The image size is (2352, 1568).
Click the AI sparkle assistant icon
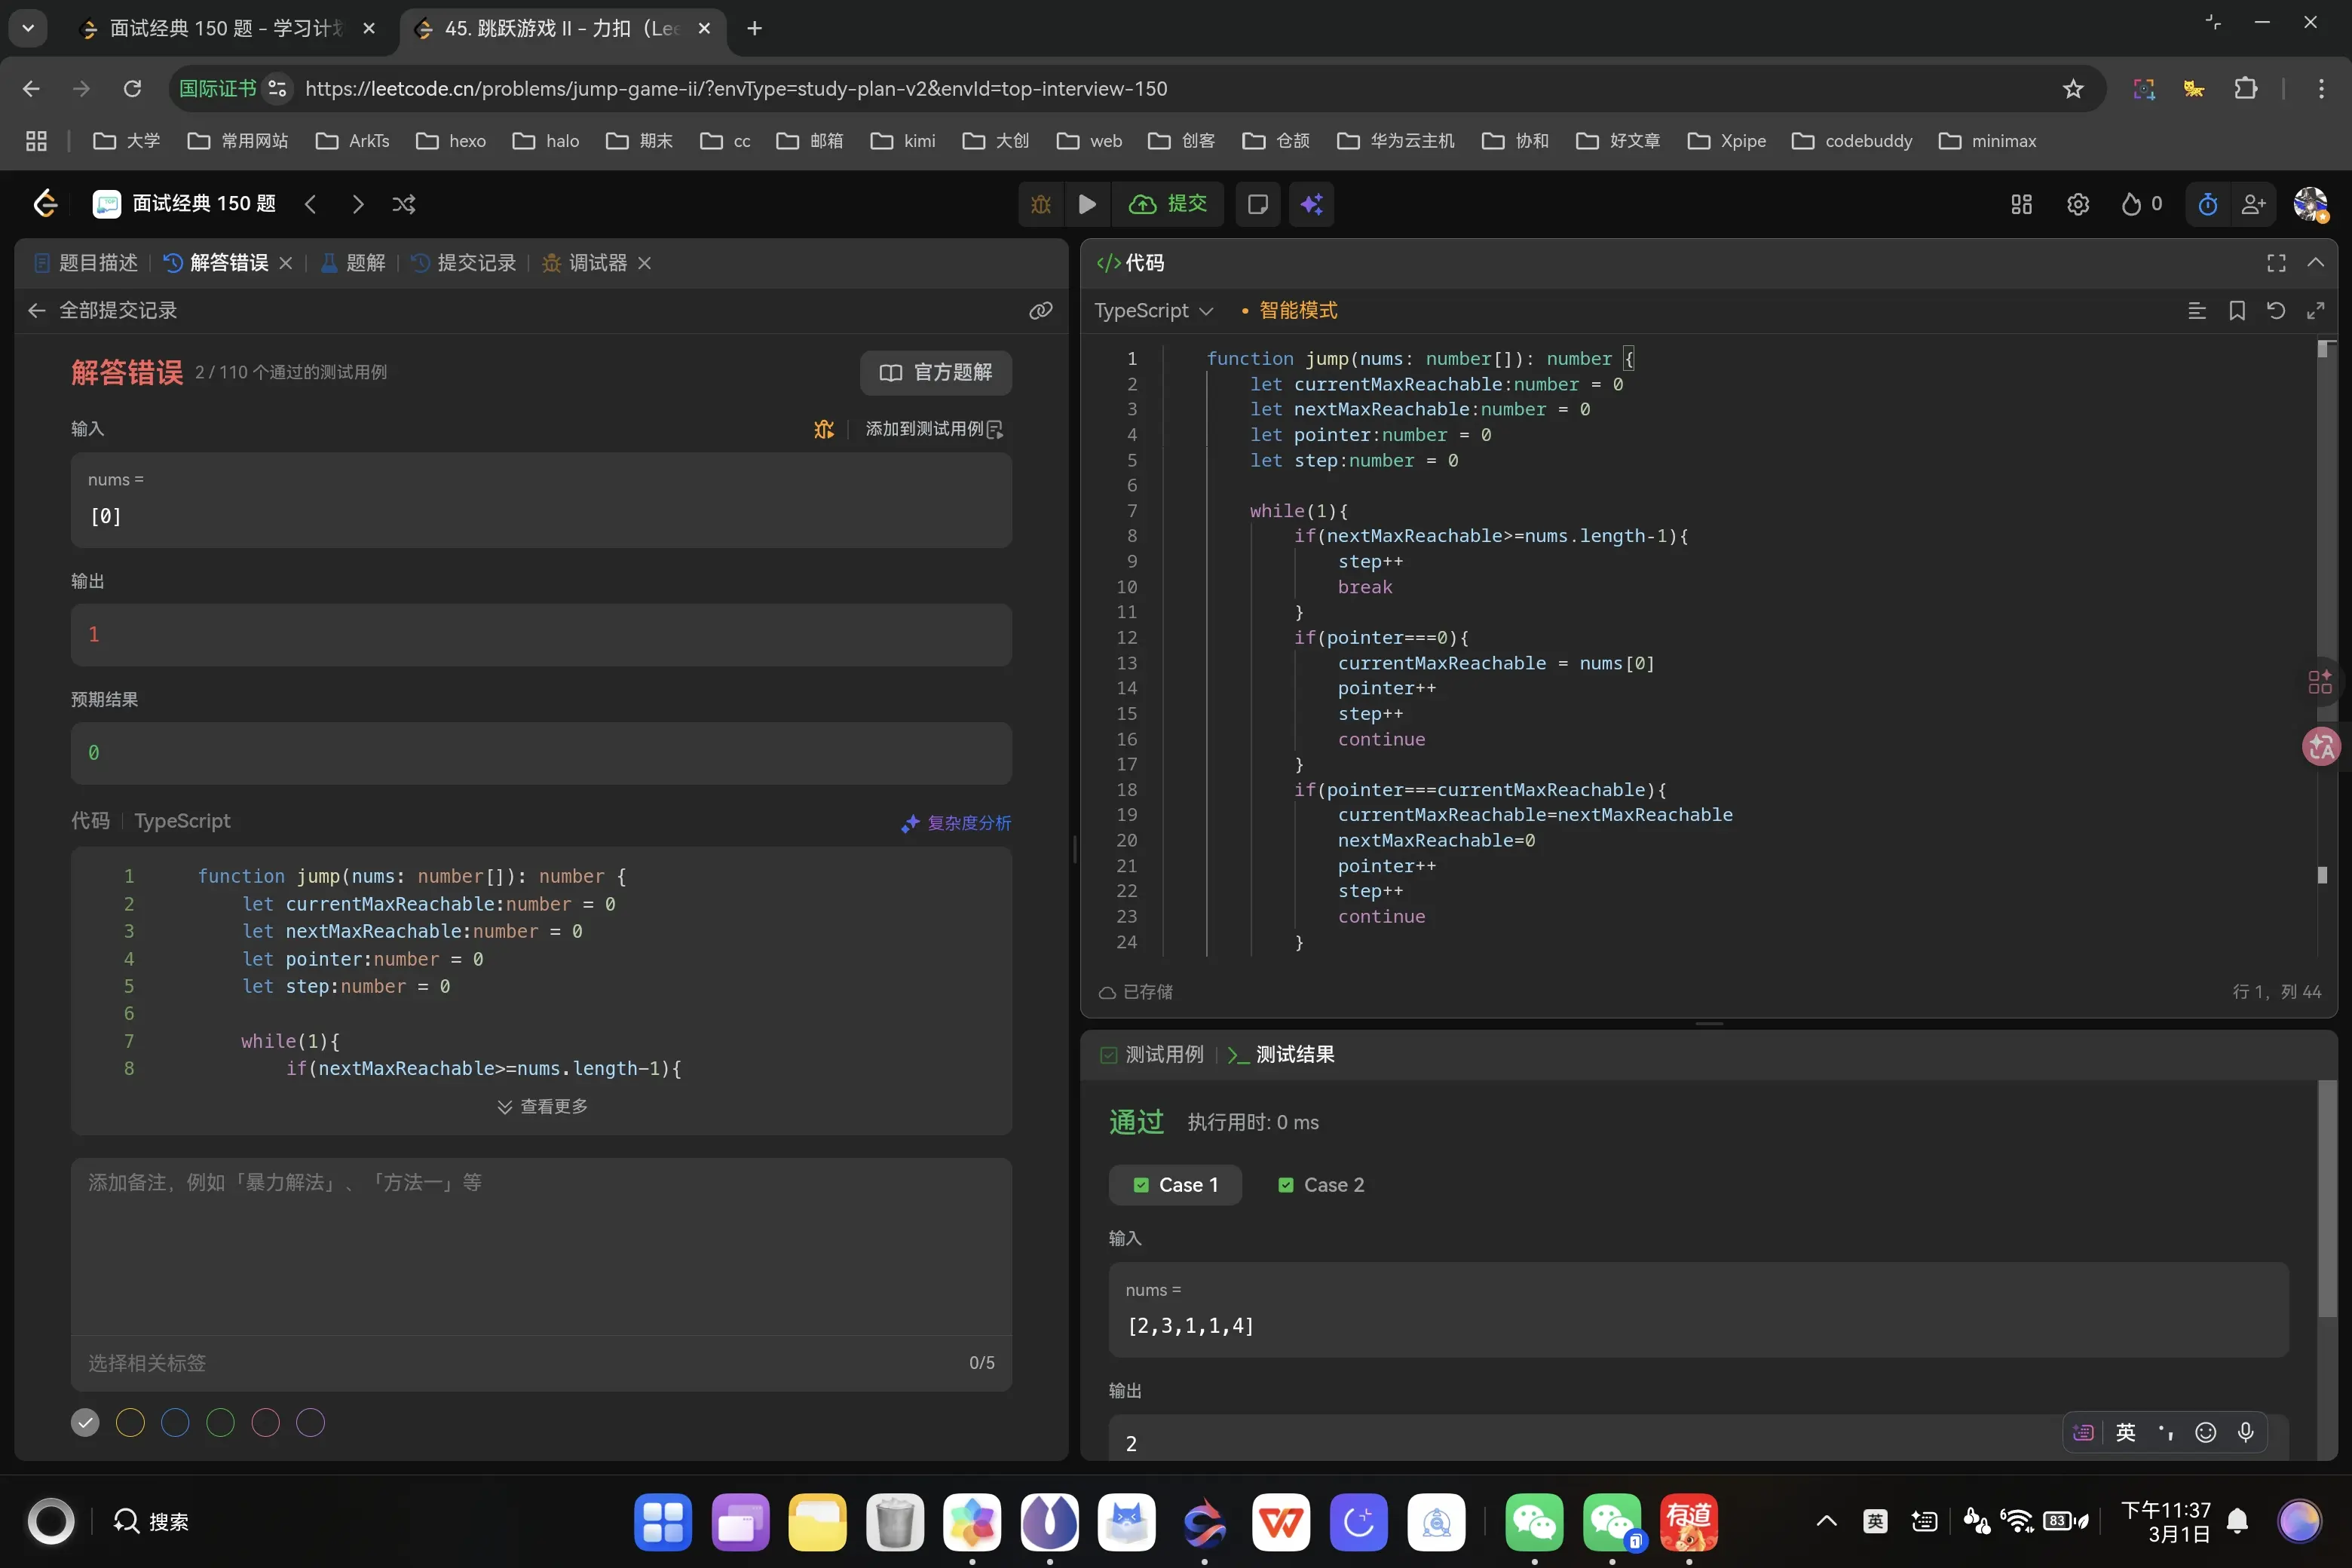[x=1311, y=204]
